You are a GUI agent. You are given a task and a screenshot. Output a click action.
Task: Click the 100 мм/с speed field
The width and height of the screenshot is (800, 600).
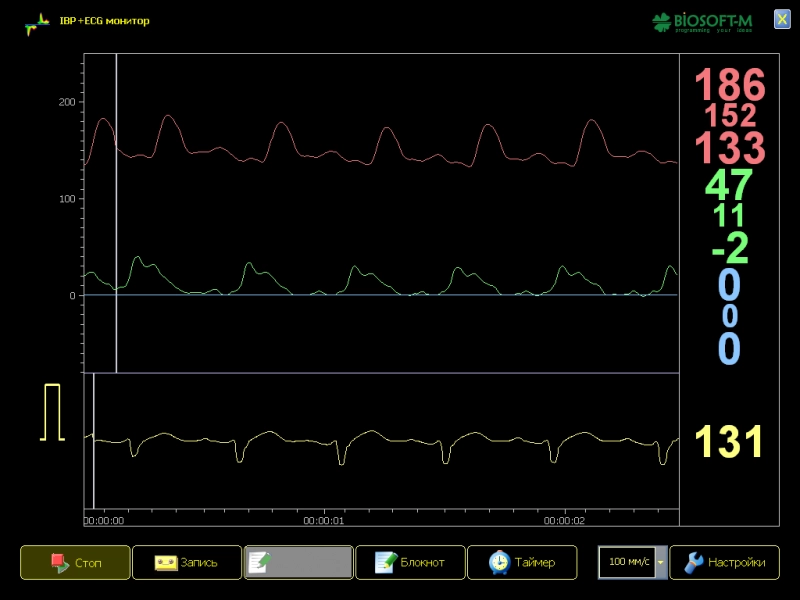pyautogui.click(x=627, y=562)
